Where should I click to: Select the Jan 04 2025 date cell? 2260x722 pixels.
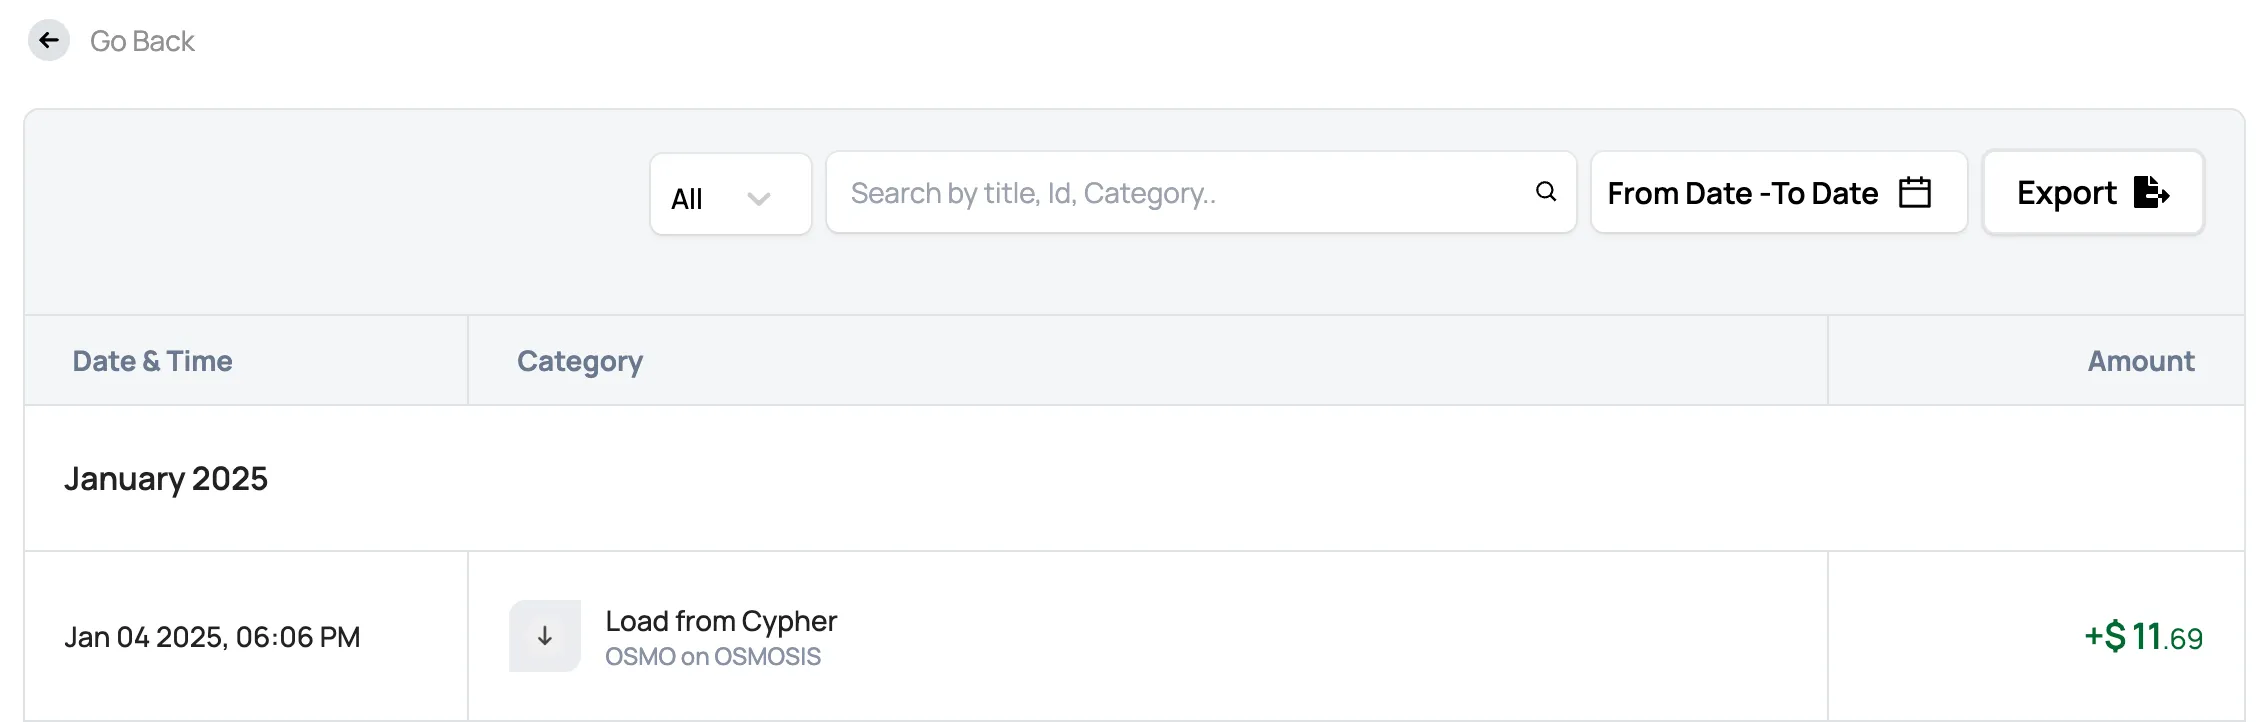[x=212, y=637]
